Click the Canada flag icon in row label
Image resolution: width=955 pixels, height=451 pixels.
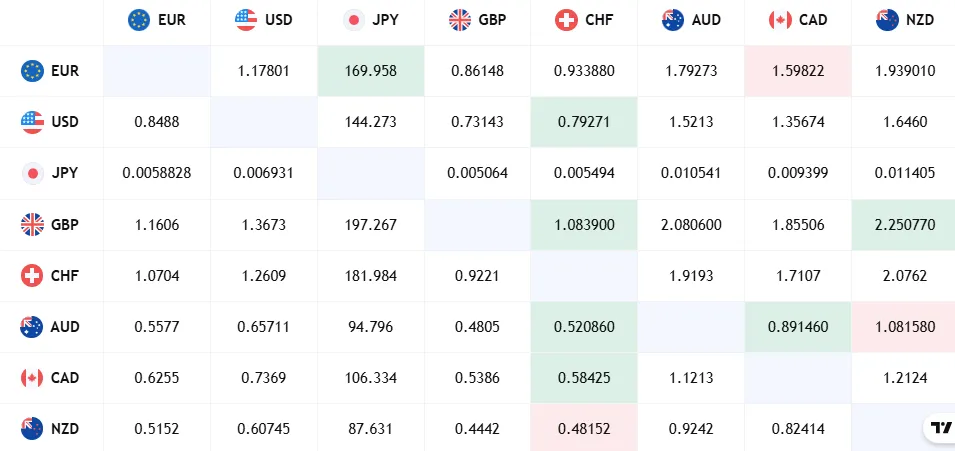tap(33, 378)
